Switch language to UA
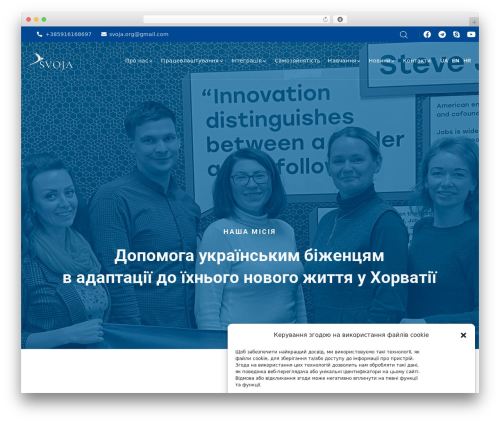This screenshot has width=500, height=423. coord(444,61)
